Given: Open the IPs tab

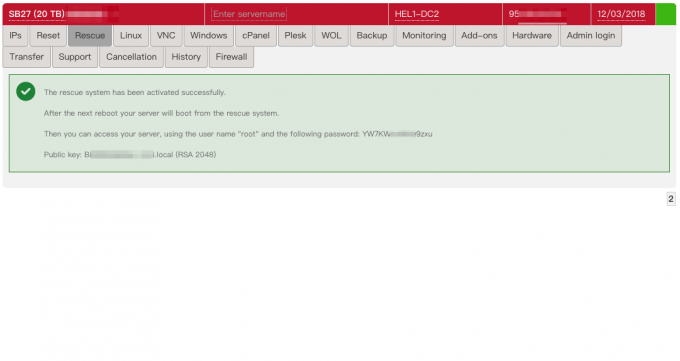Looking at the screenshot, I should click(15, 36).
